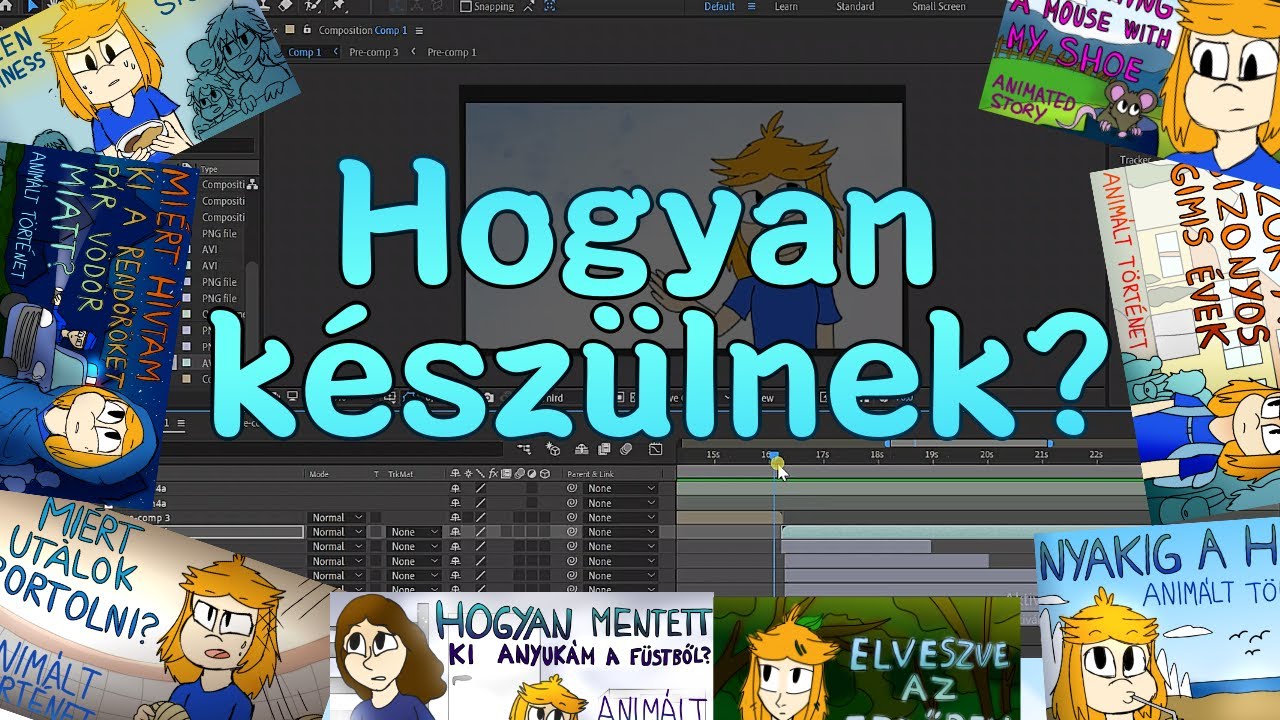Viewport: 1280px width, 720px height.
Task: Select the Puppet Pin tool
Action: 338,6
